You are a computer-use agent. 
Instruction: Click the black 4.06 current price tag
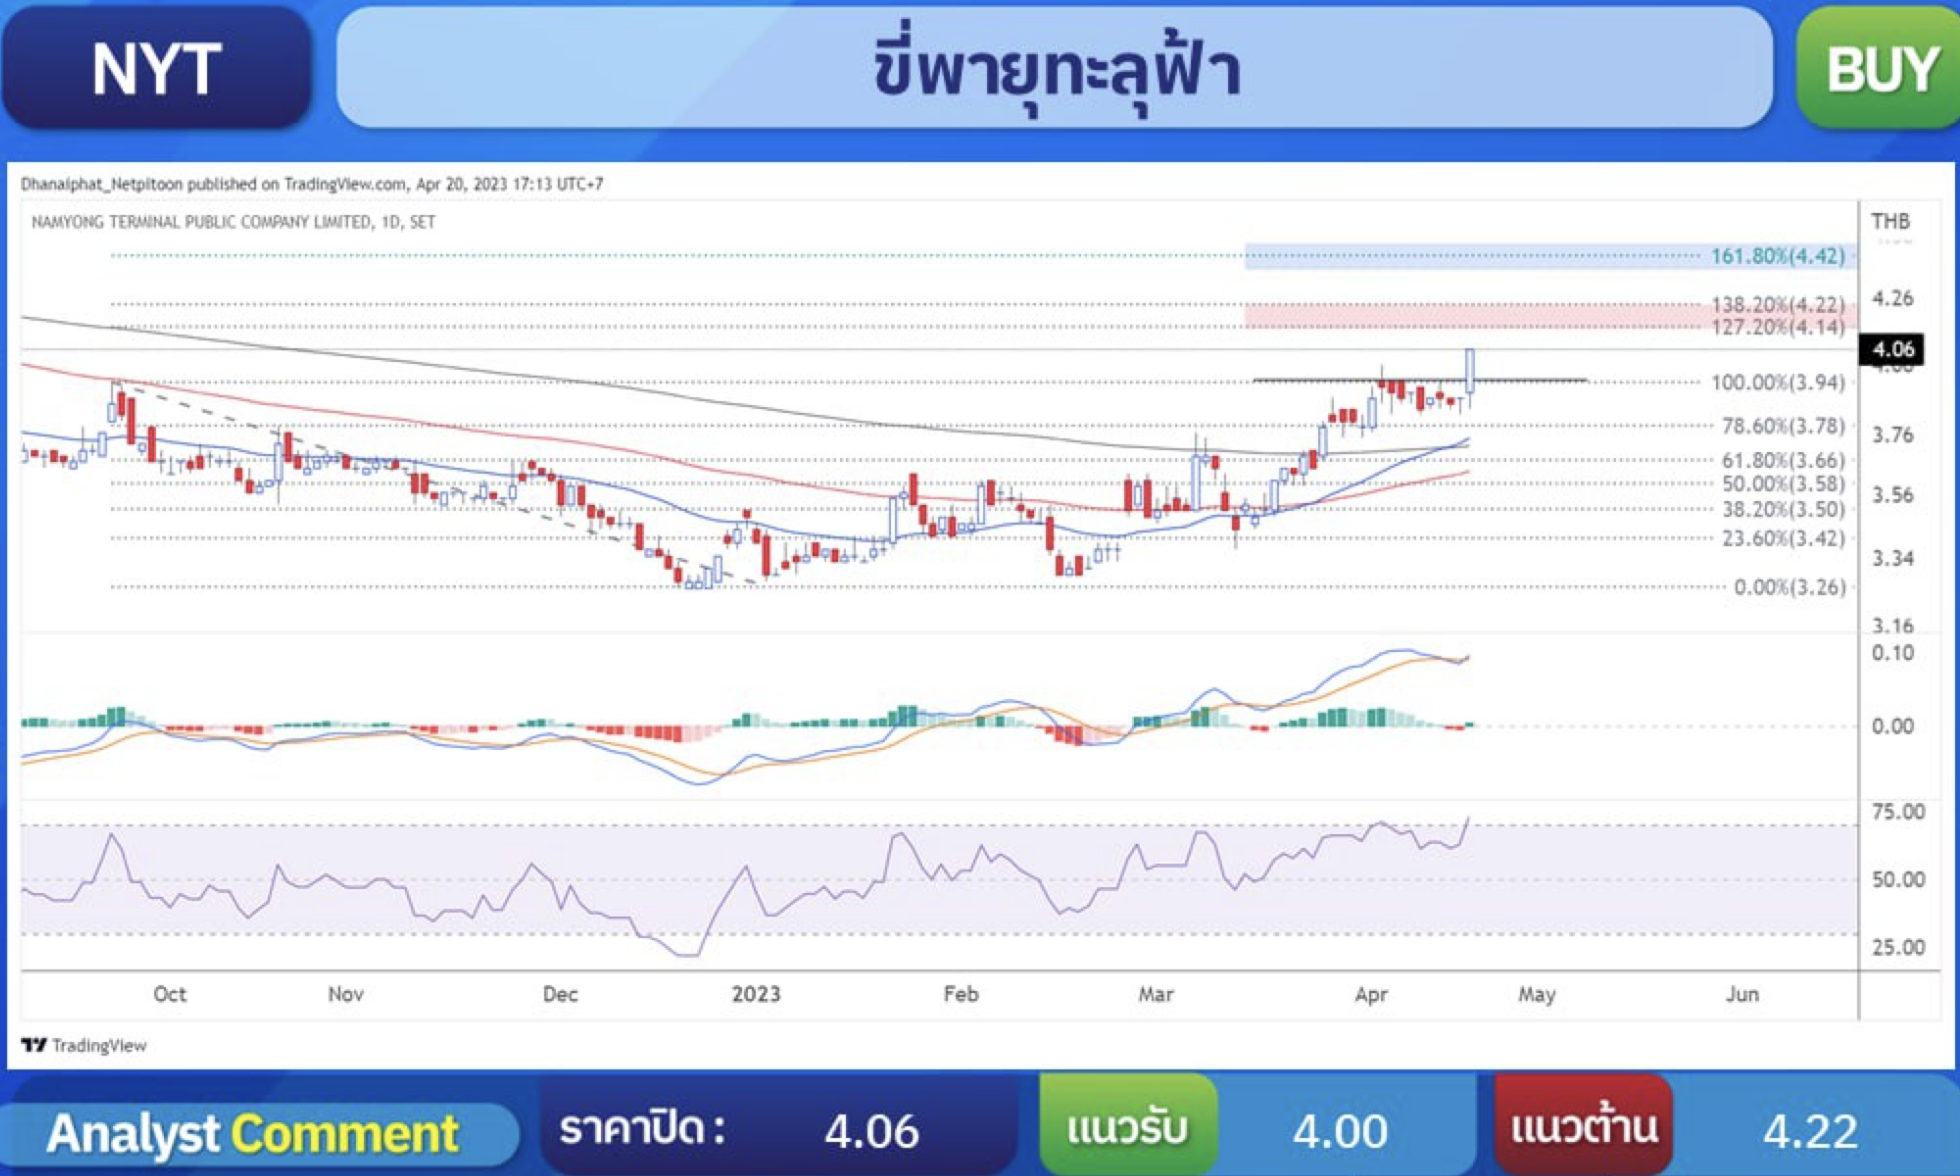1892,349
